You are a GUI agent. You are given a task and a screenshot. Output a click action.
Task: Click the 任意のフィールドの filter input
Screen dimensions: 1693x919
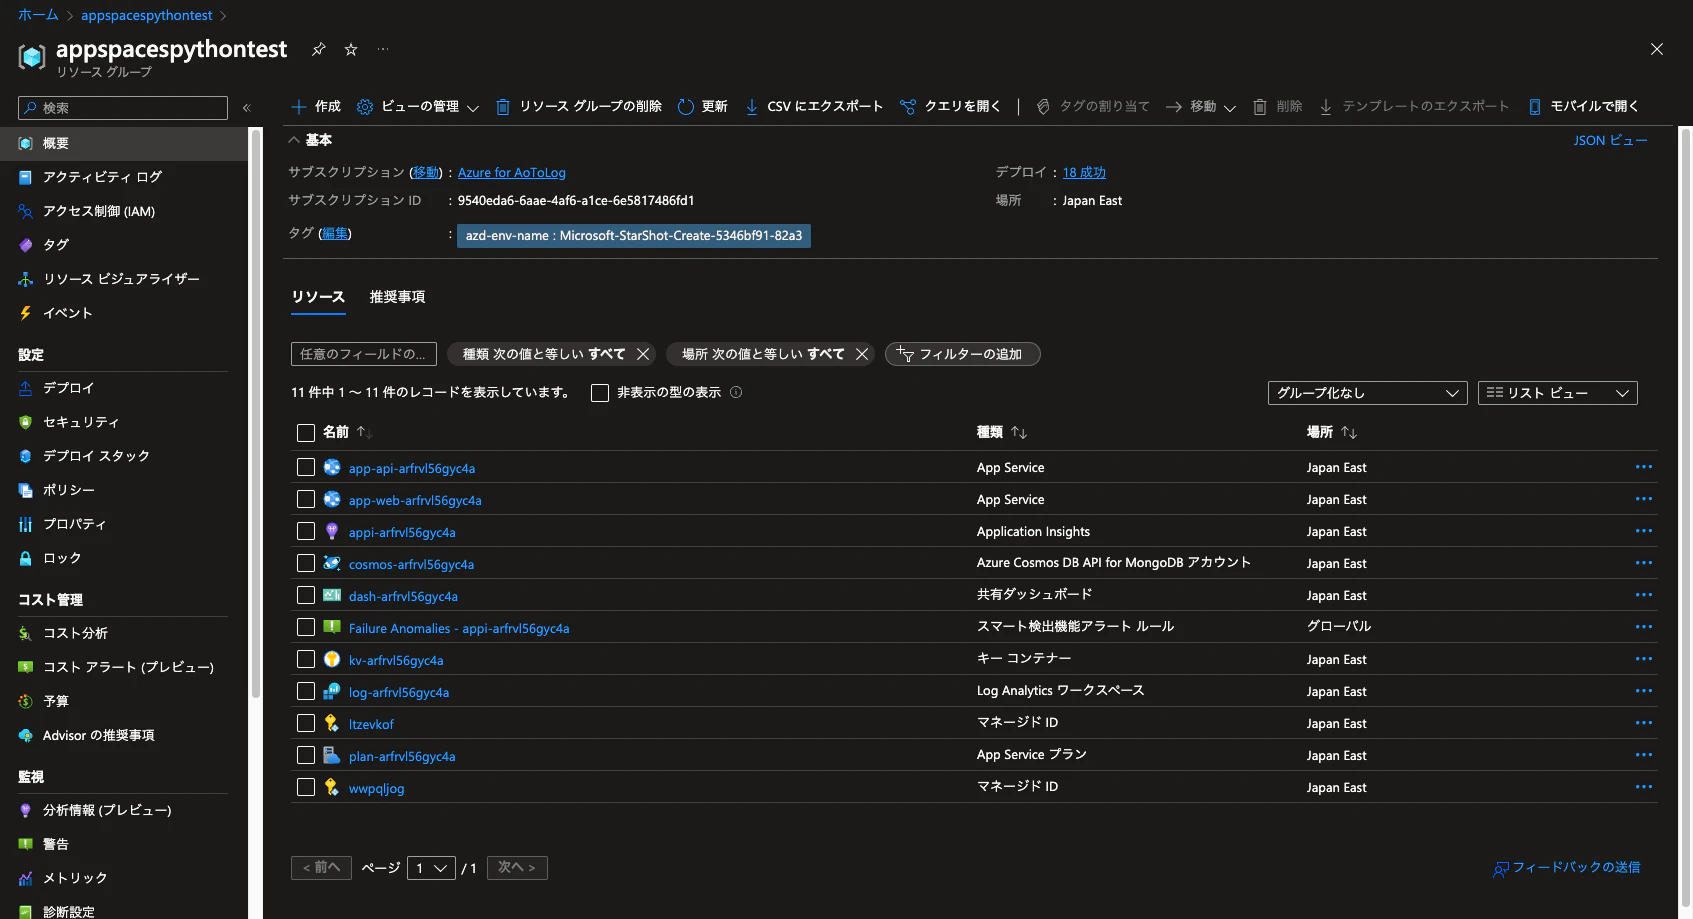point(364,354)
